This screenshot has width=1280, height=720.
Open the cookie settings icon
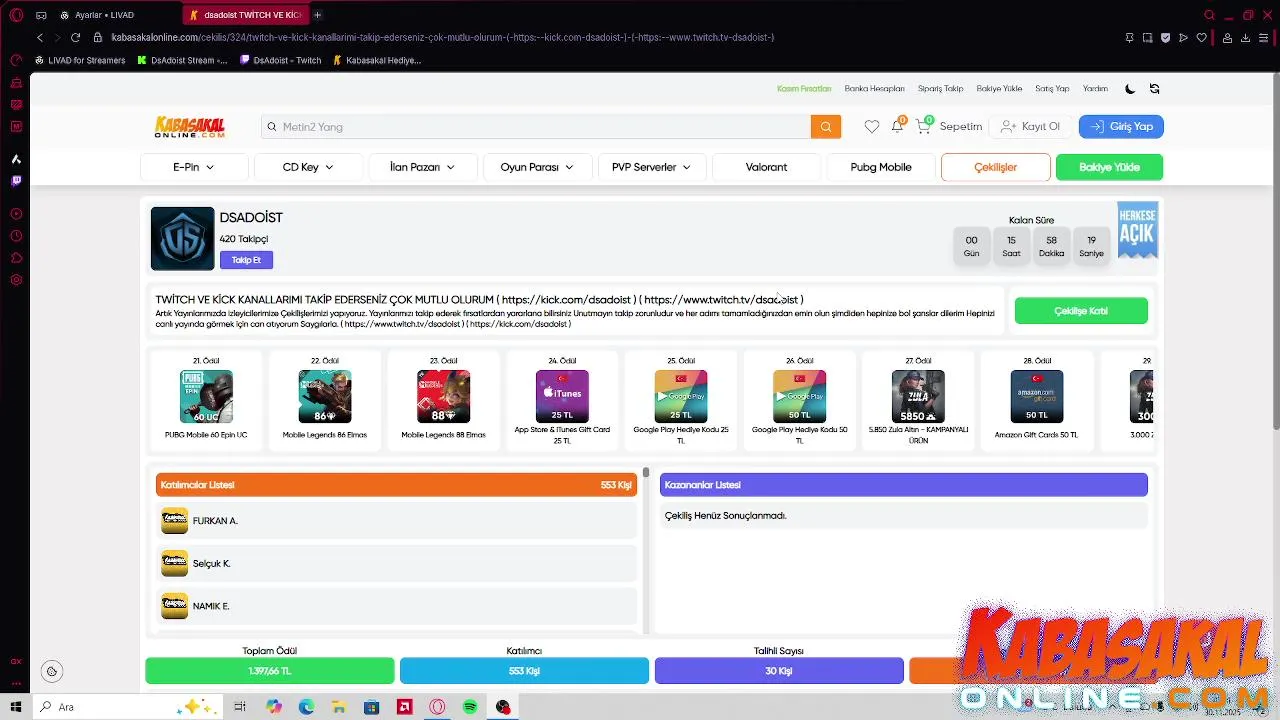[x=52, y=672]
